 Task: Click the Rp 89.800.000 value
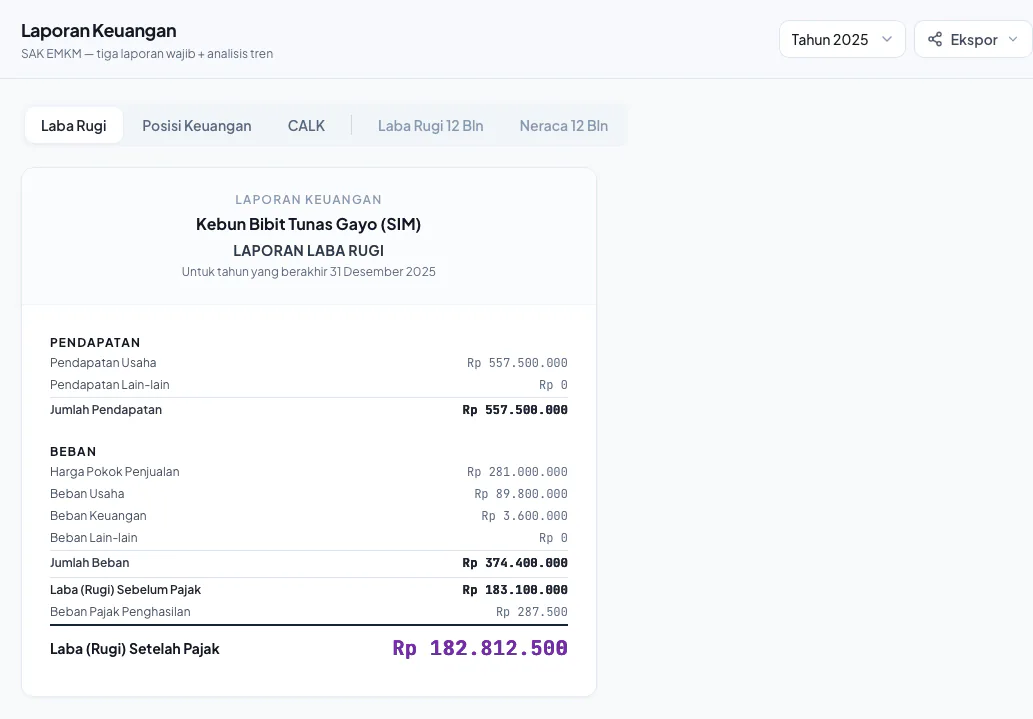[520, 494]
